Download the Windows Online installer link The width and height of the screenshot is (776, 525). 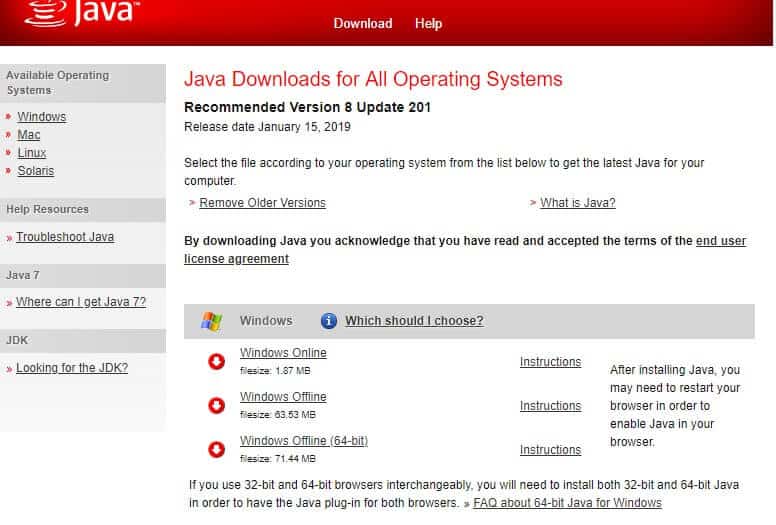click(x=283, y=353)
